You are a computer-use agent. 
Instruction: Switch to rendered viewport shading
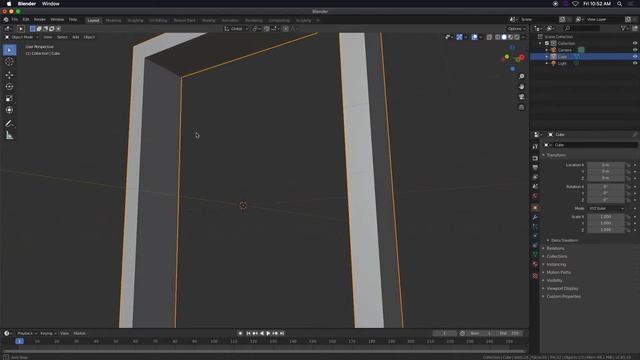coord(517,37)
